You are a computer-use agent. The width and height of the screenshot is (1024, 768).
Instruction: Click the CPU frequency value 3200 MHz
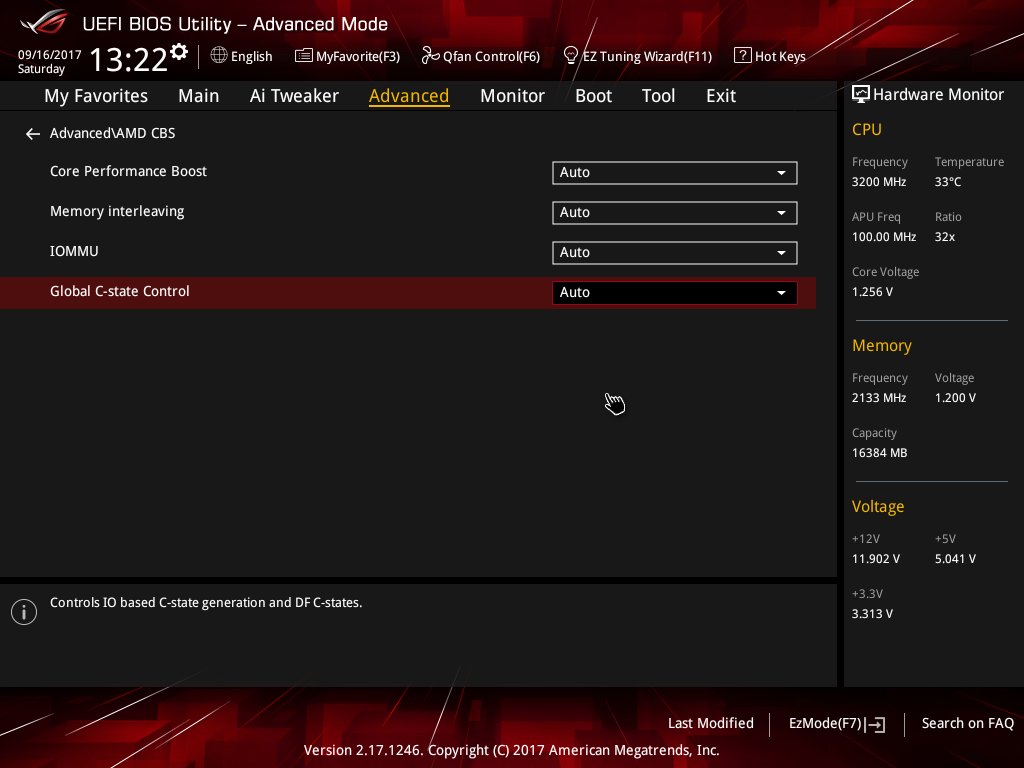pos(878,182)
